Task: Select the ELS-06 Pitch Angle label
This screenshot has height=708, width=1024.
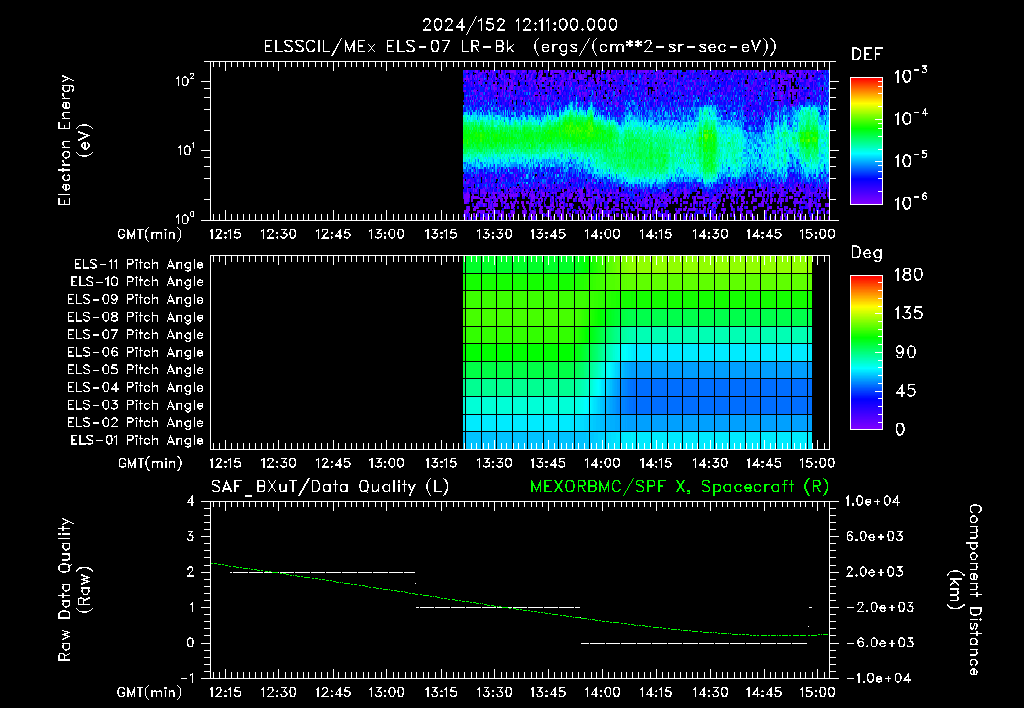Action: (x=135, y=352)
